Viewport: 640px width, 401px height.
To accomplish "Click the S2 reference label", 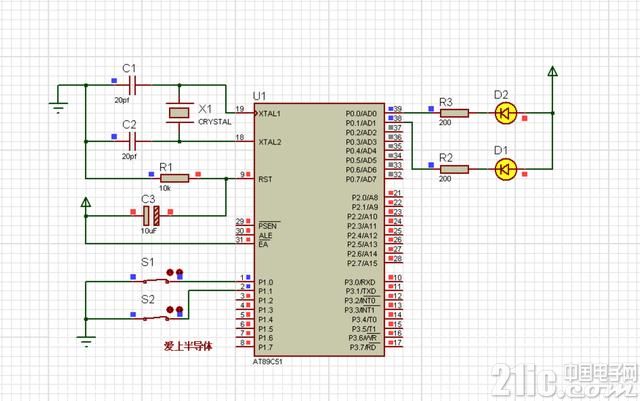I will (148, 300).
